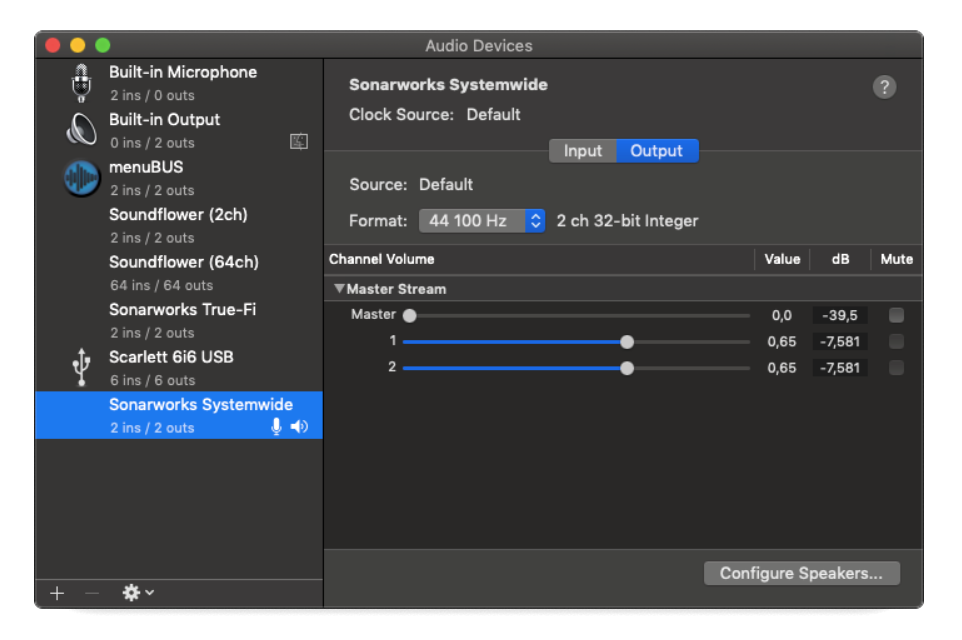Click the green zoom window button

click(x=102, y=45)
